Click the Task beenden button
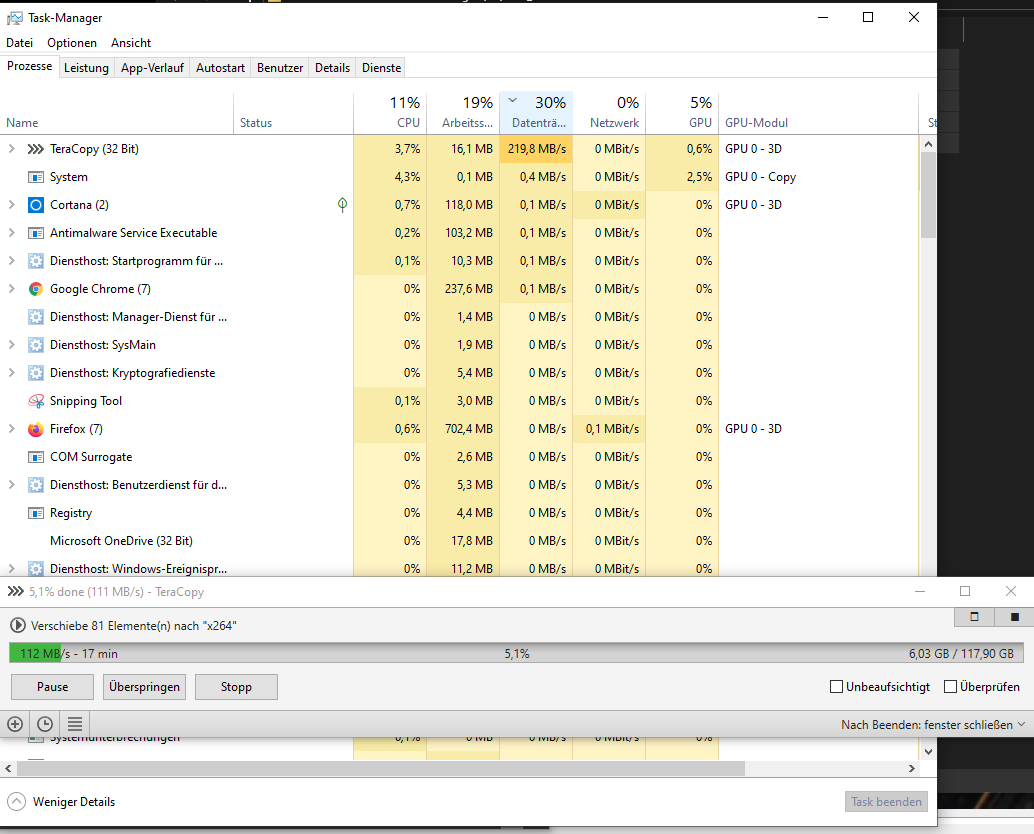Image resolution: width=1034 pixels, height=834 pixels. pyautogui.click(x=886, y=802)
